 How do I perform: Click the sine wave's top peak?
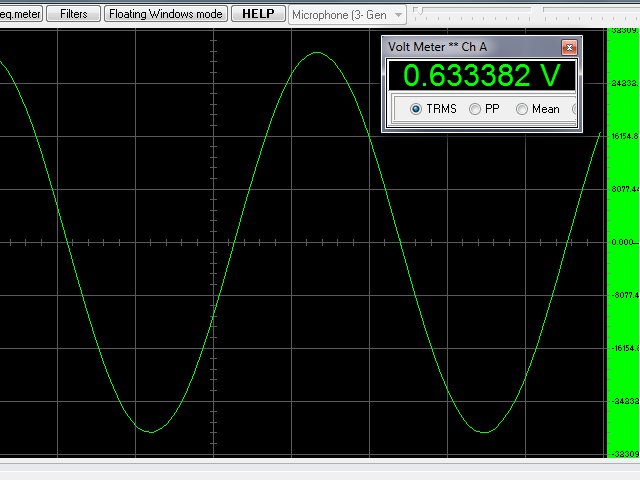pyautogui.click(x=317, y=52)
